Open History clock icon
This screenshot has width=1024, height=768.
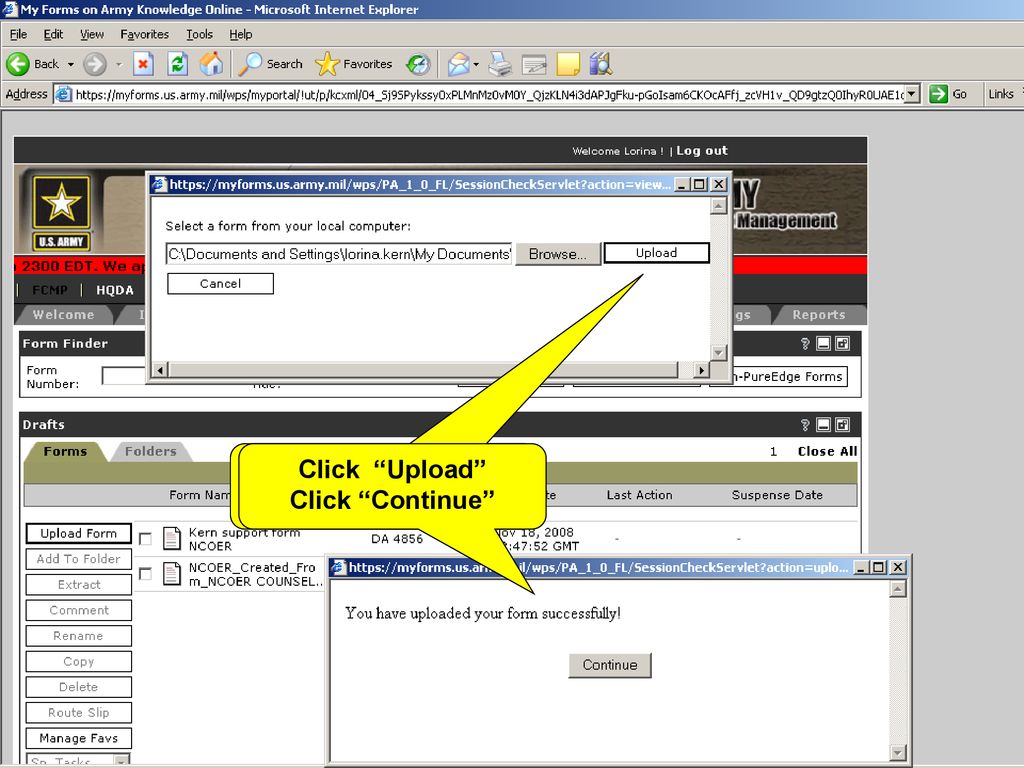point(418,64)
